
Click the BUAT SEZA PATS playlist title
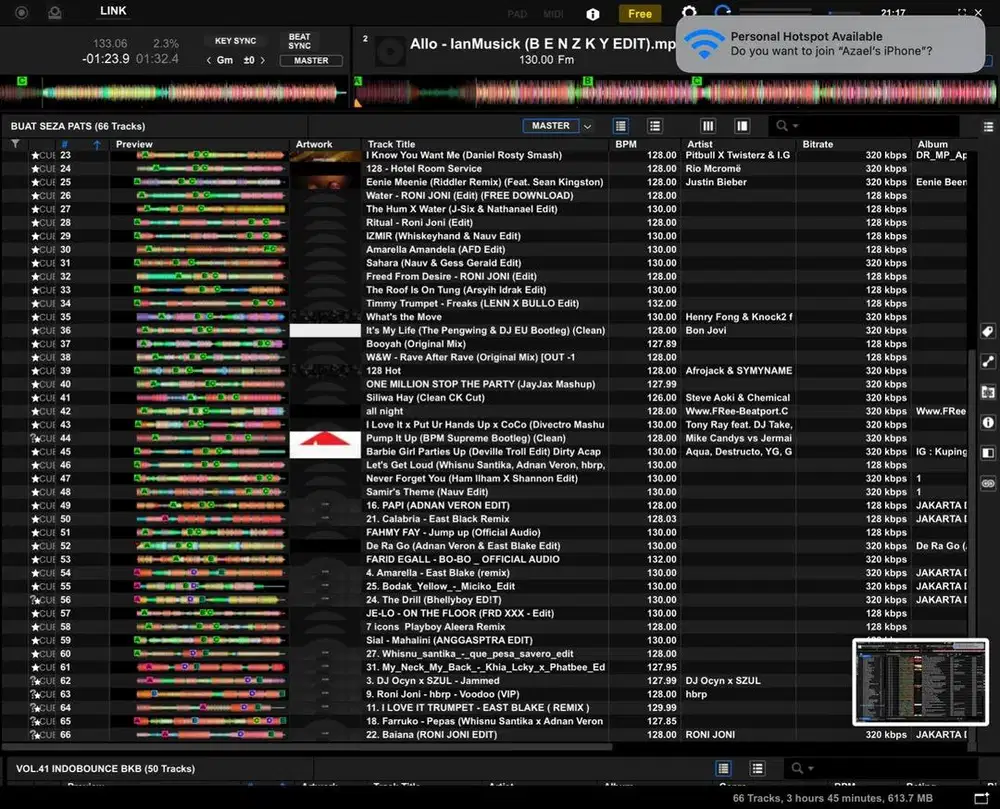coord(78,126)
